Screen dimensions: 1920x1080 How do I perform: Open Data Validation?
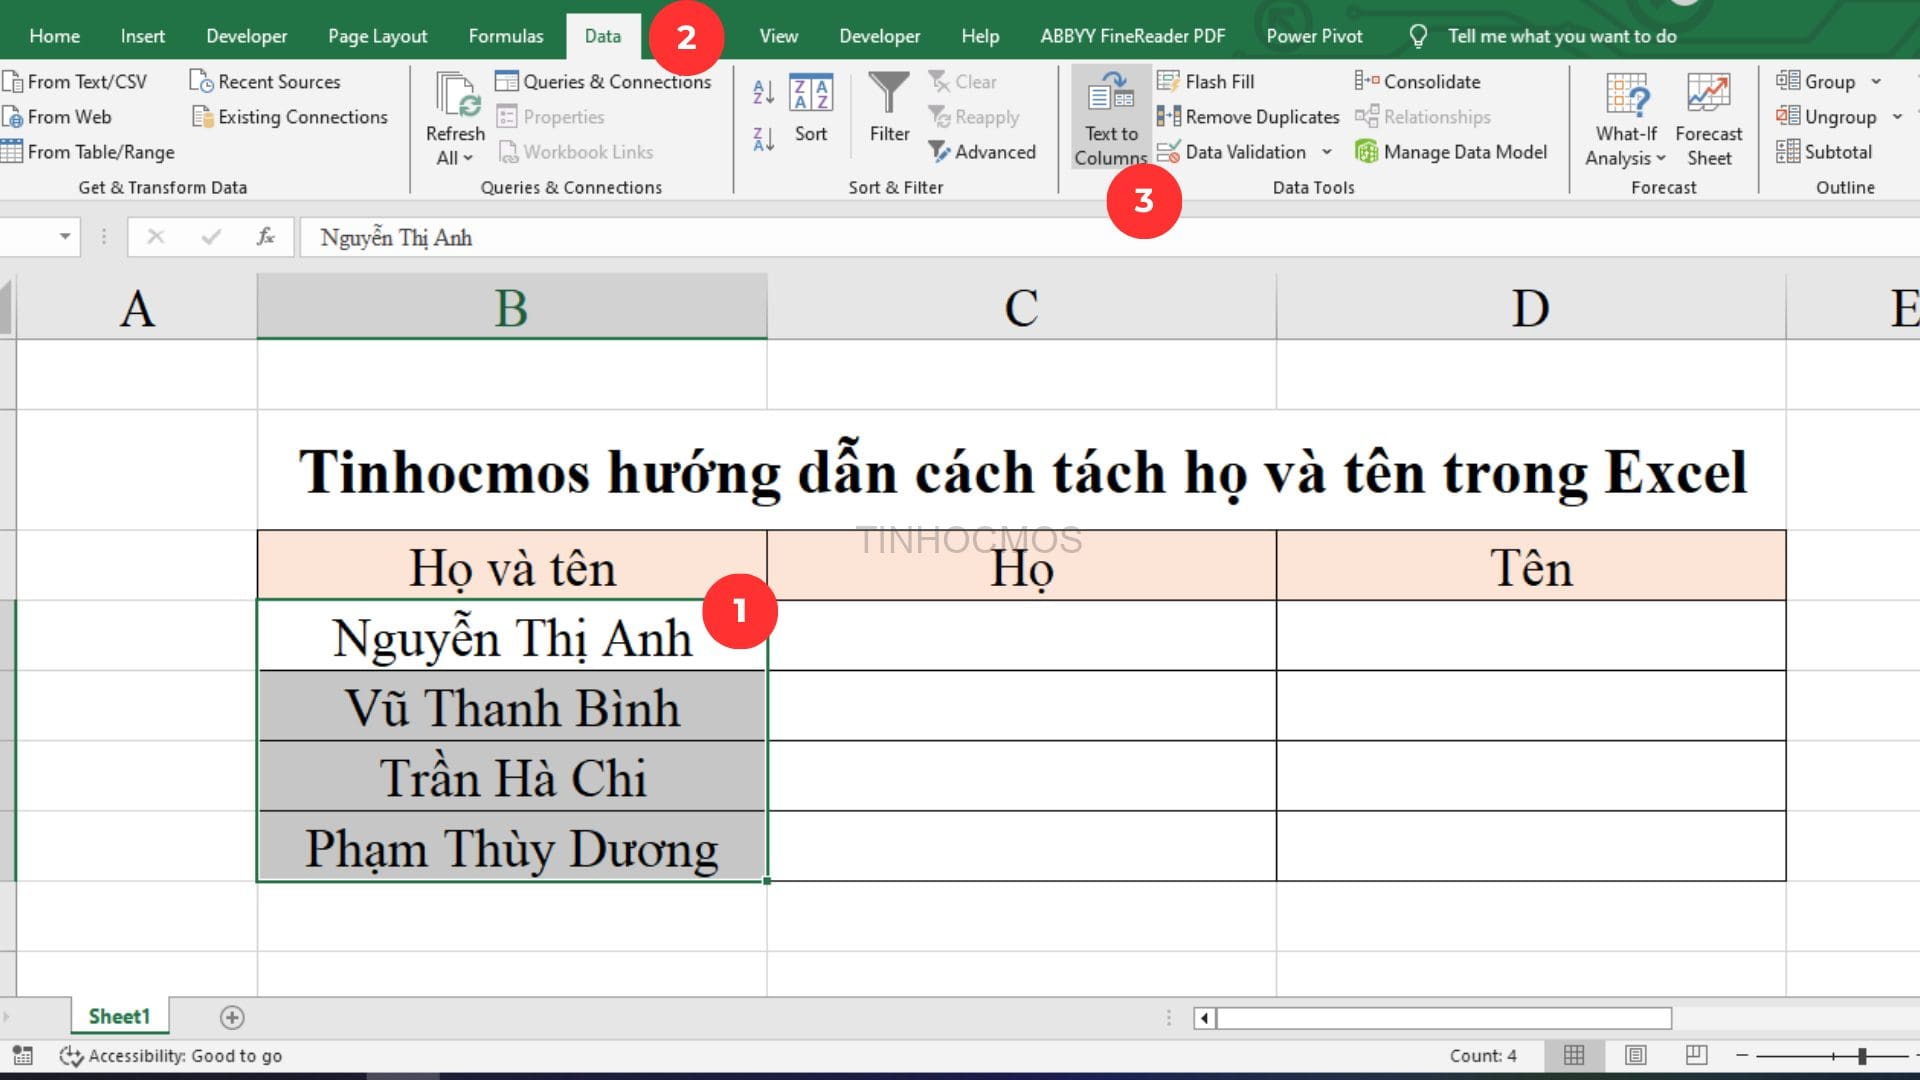coord(1233,152)
